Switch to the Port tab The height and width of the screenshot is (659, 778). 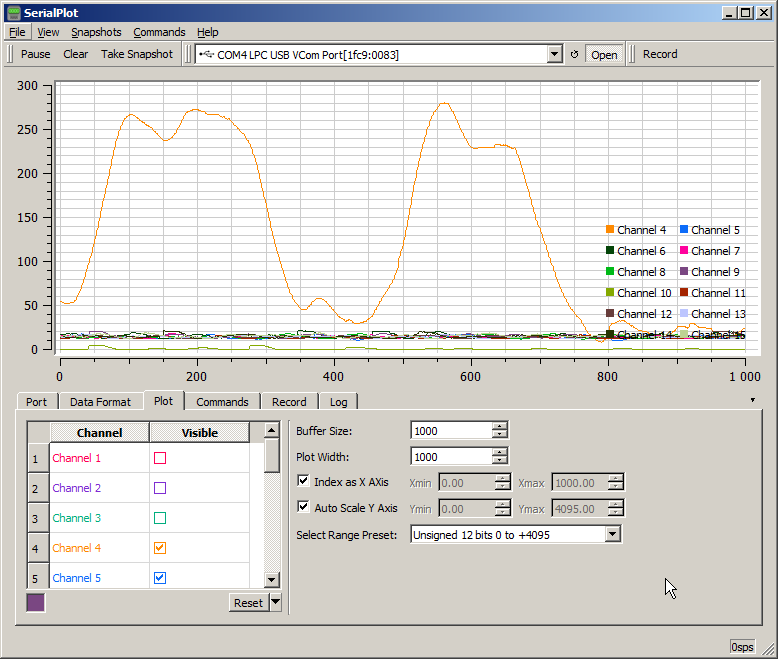[37, 401]
